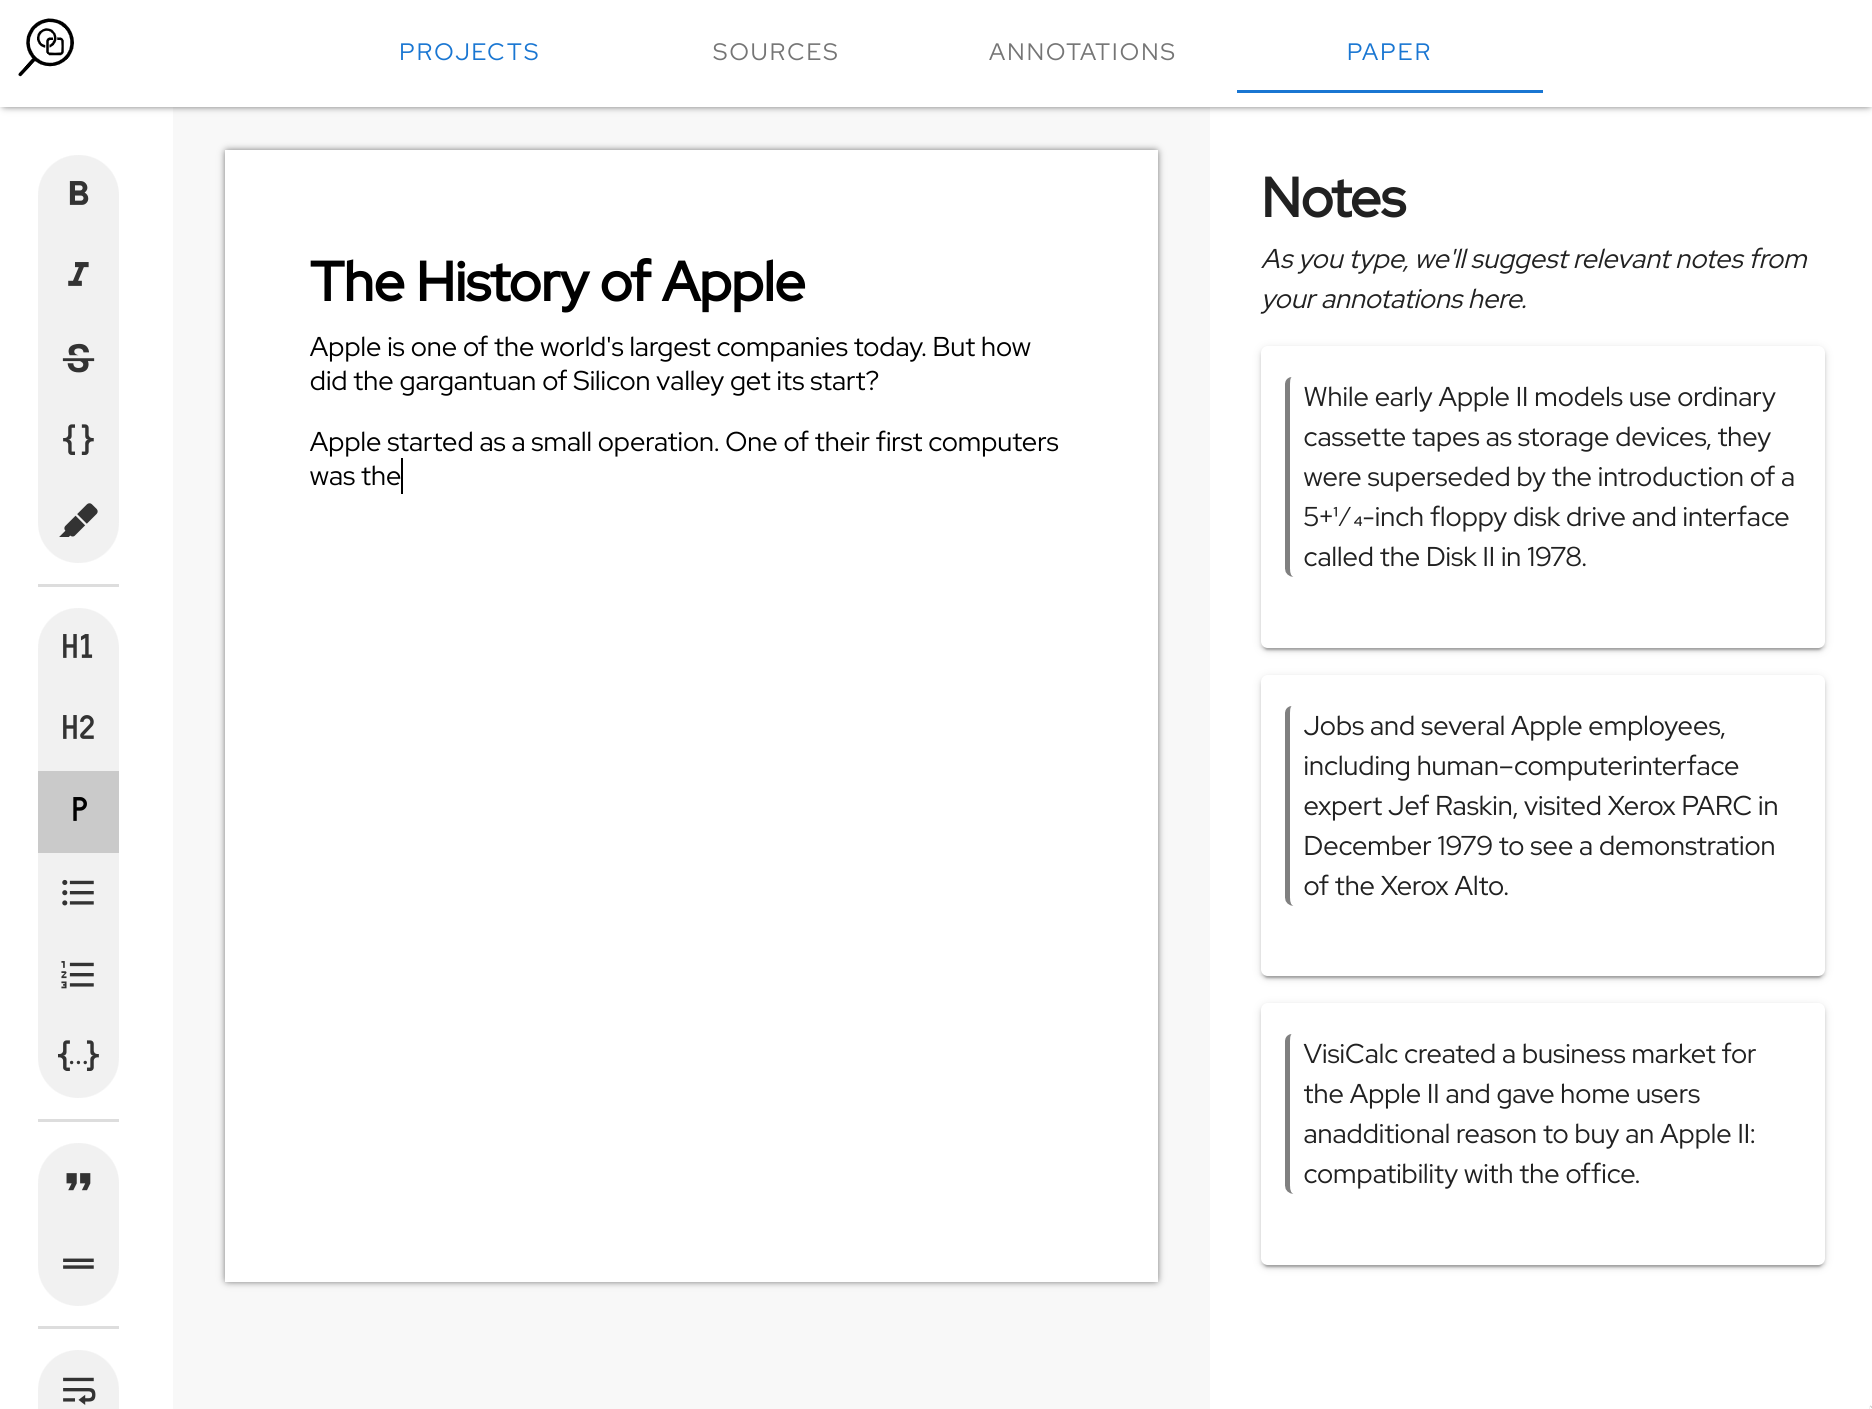Insert a code block

(x=78, y=1055)
